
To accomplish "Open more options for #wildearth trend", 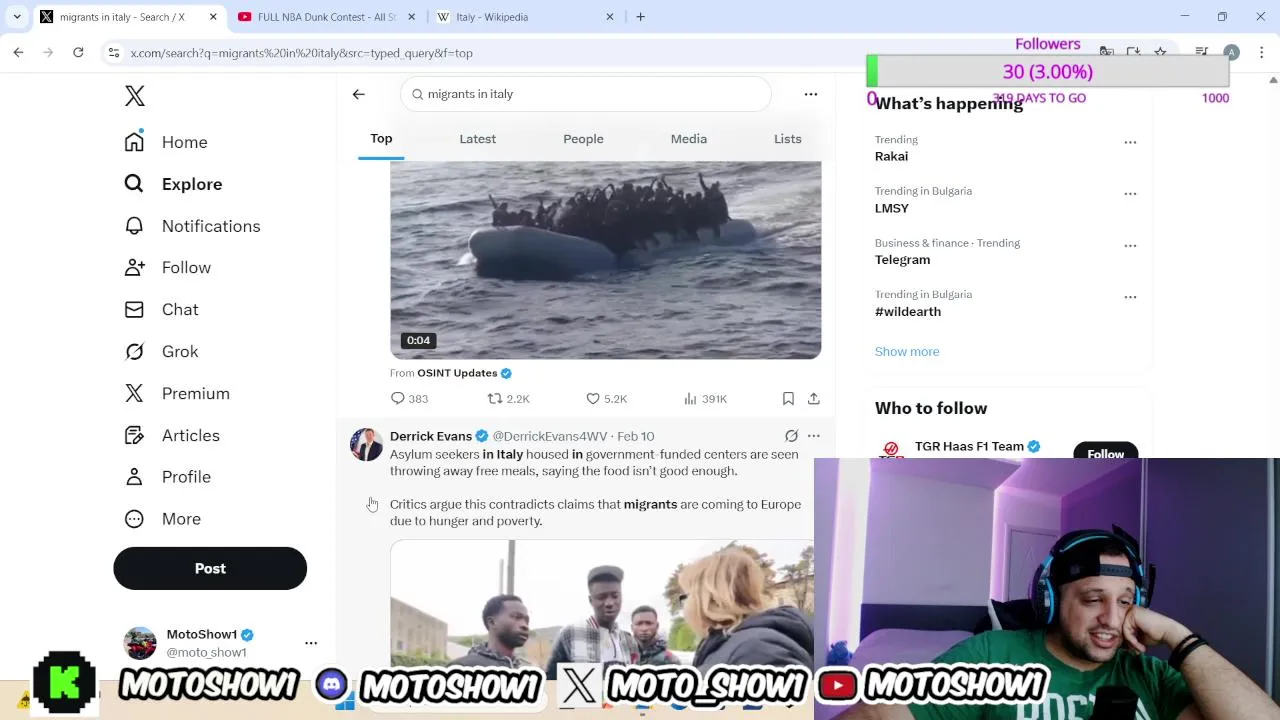I will 1130,297.
